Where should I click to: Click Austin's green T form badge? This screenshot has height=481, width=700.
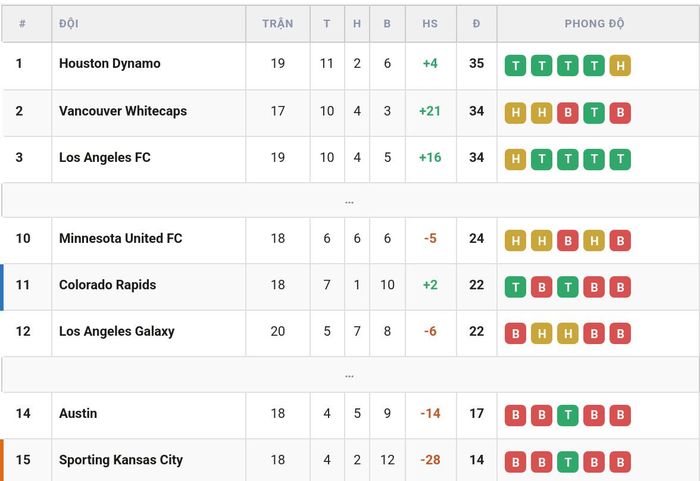coord(568,415)
